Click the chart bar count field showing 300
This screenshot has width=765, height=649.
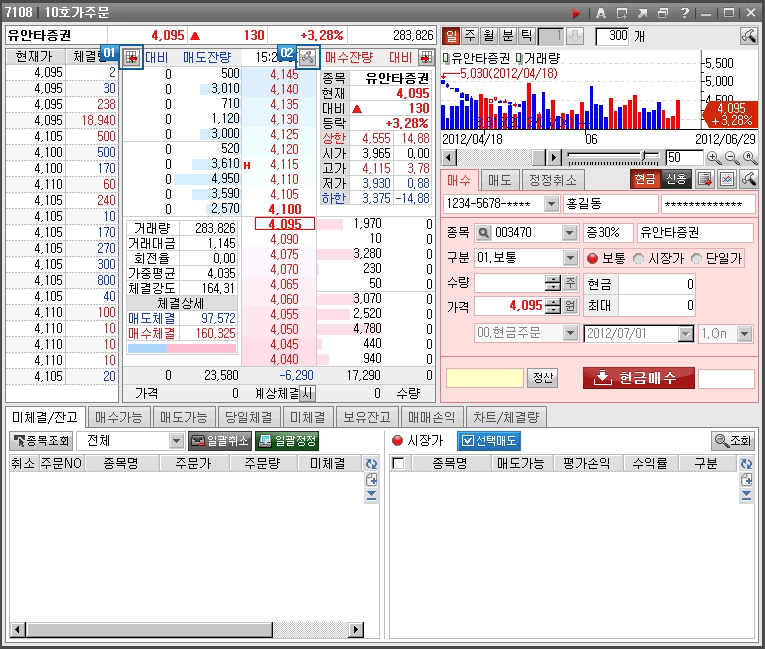coord(612,36)
